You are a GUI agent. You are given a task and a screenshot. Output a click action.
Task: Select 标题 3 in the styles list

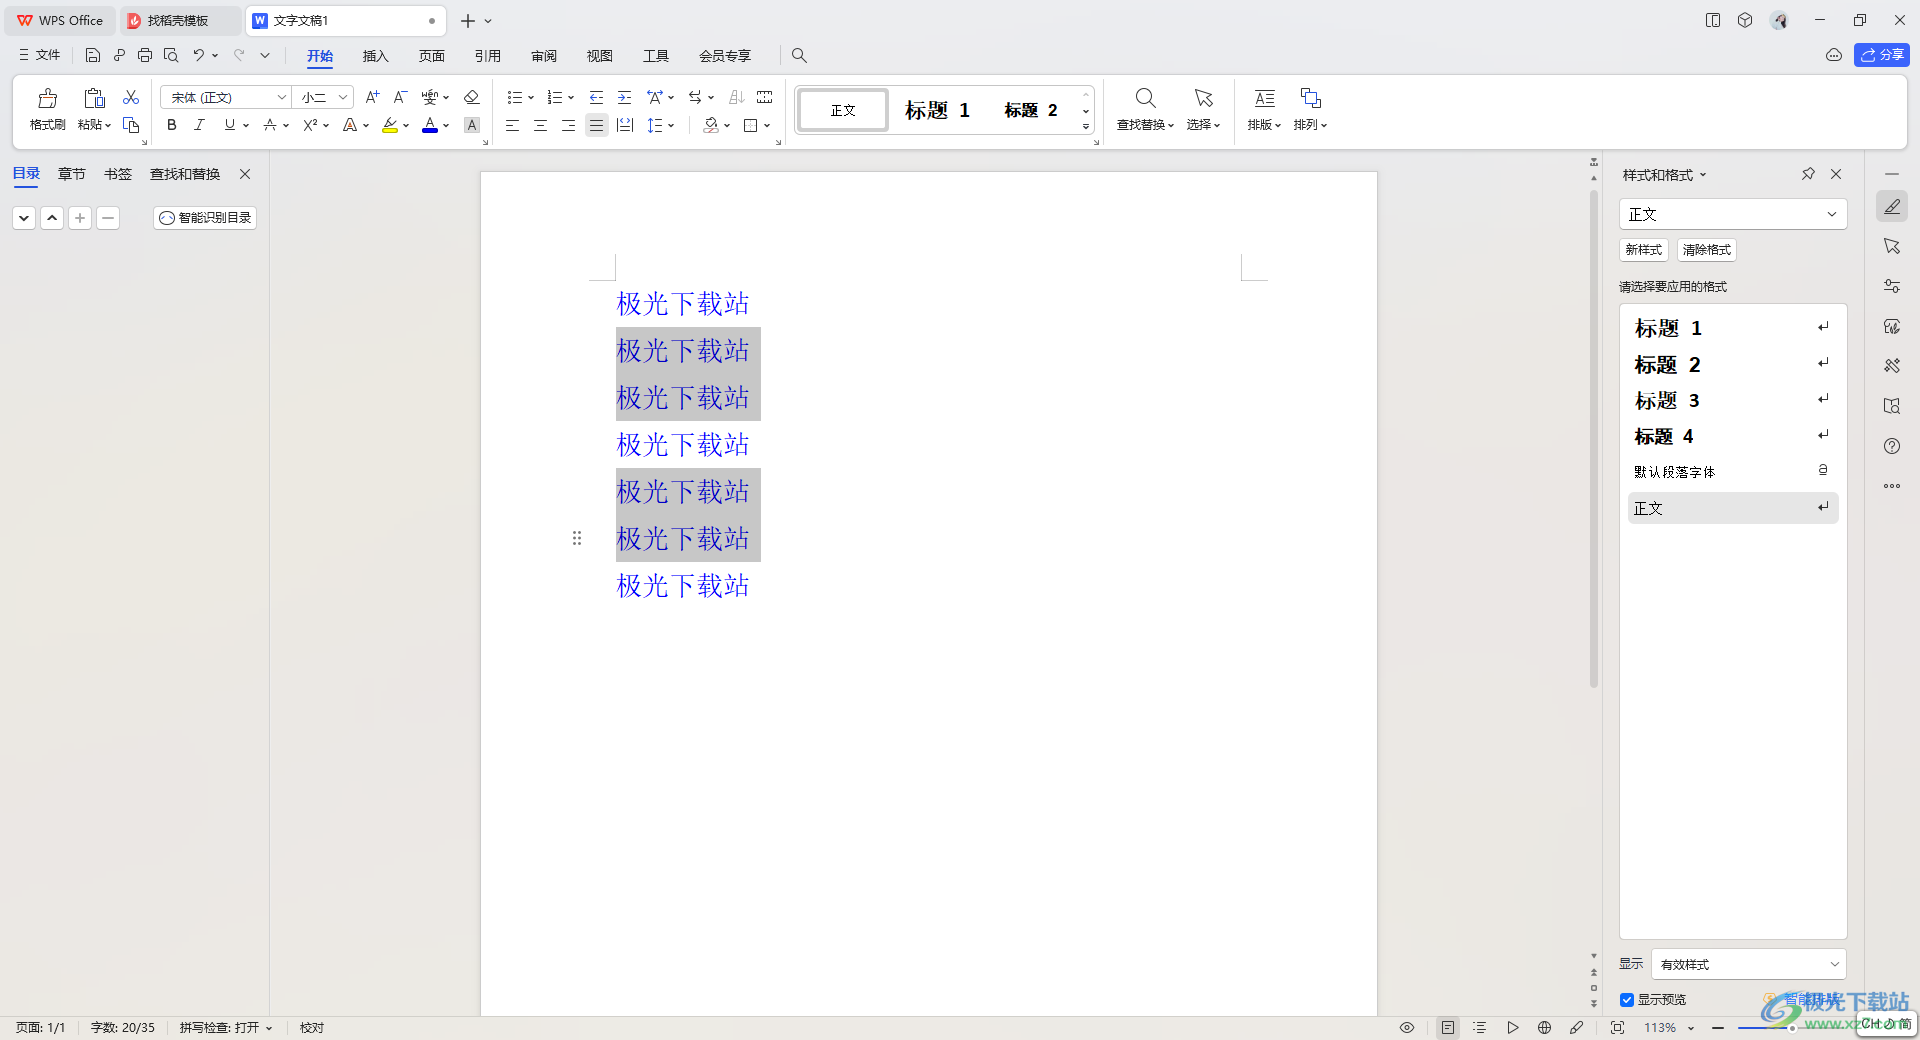1733,400
